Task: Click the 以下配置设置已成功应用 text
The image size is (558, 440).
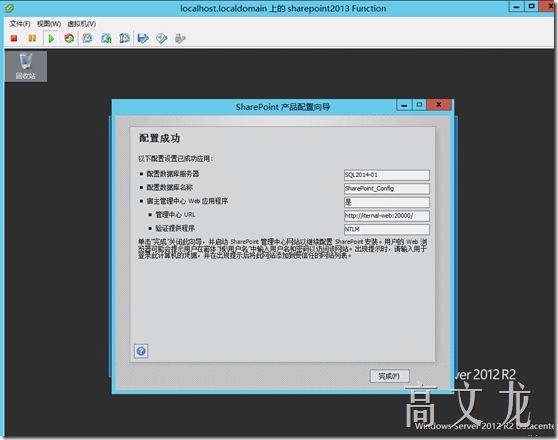Action: 175,158
